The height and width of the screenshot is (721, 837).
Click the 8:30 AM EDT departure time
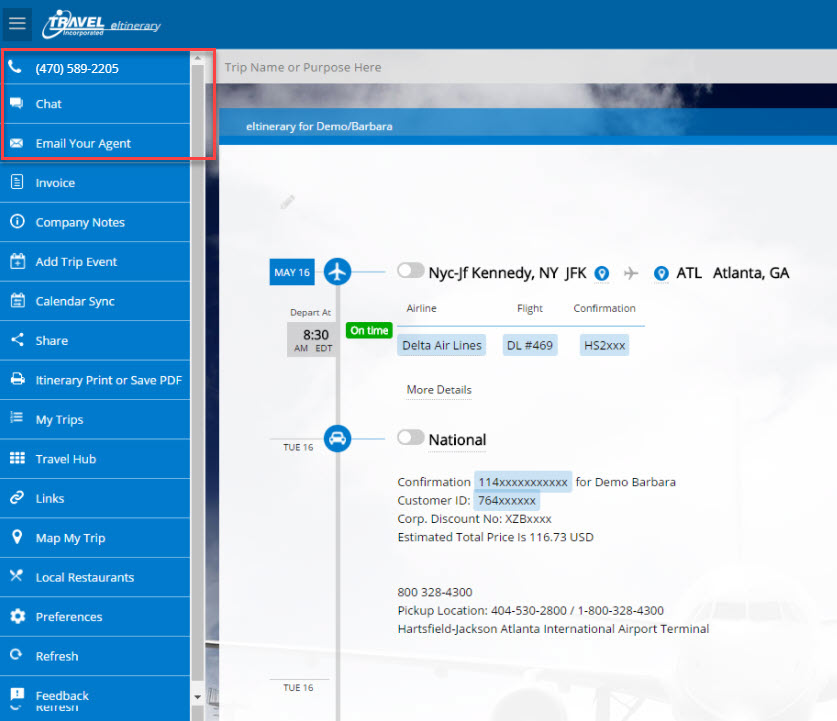pos(312,339)
